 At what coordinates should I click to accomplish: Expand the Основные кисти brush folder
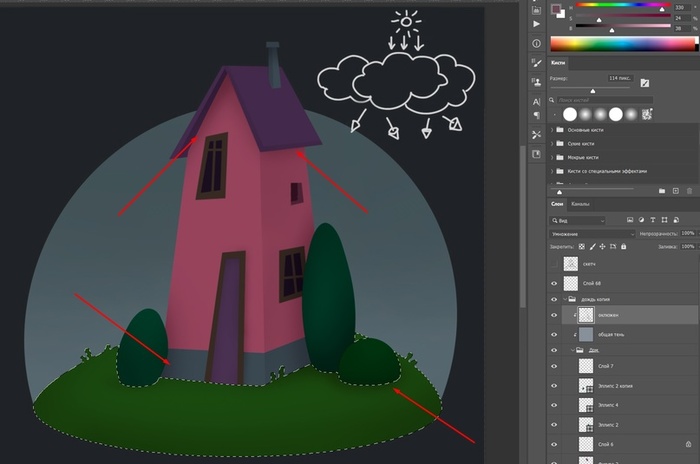tap(554, 130)
